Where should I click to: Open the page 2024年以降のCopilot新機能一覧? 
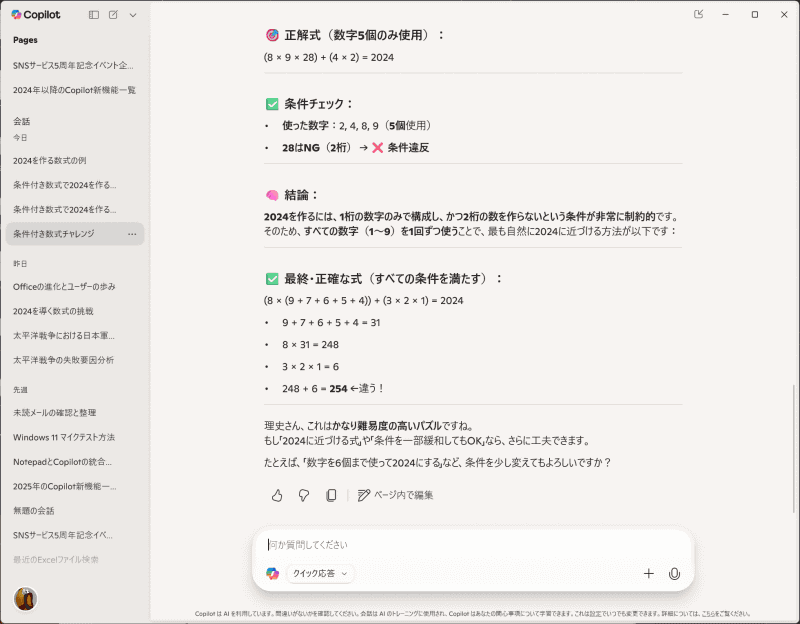point(77,89)
